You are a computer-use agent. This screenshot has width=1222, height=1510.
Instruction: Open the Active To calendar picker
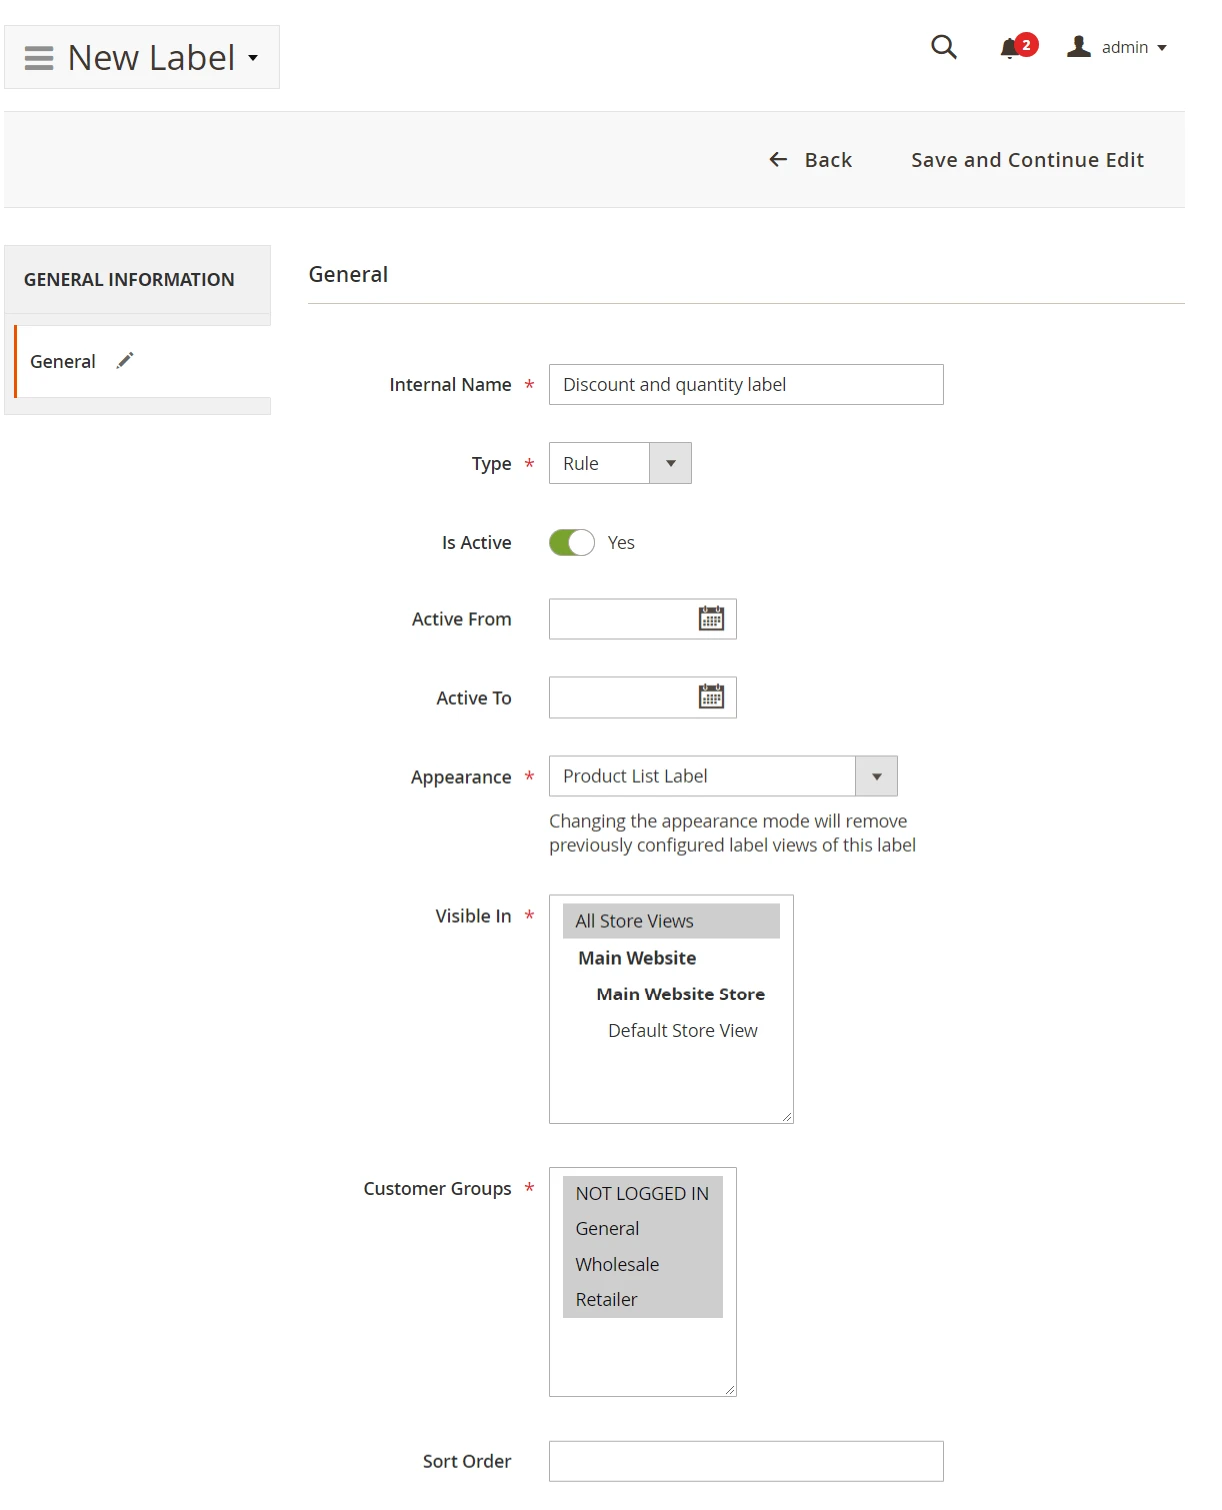tap(711, 697)
